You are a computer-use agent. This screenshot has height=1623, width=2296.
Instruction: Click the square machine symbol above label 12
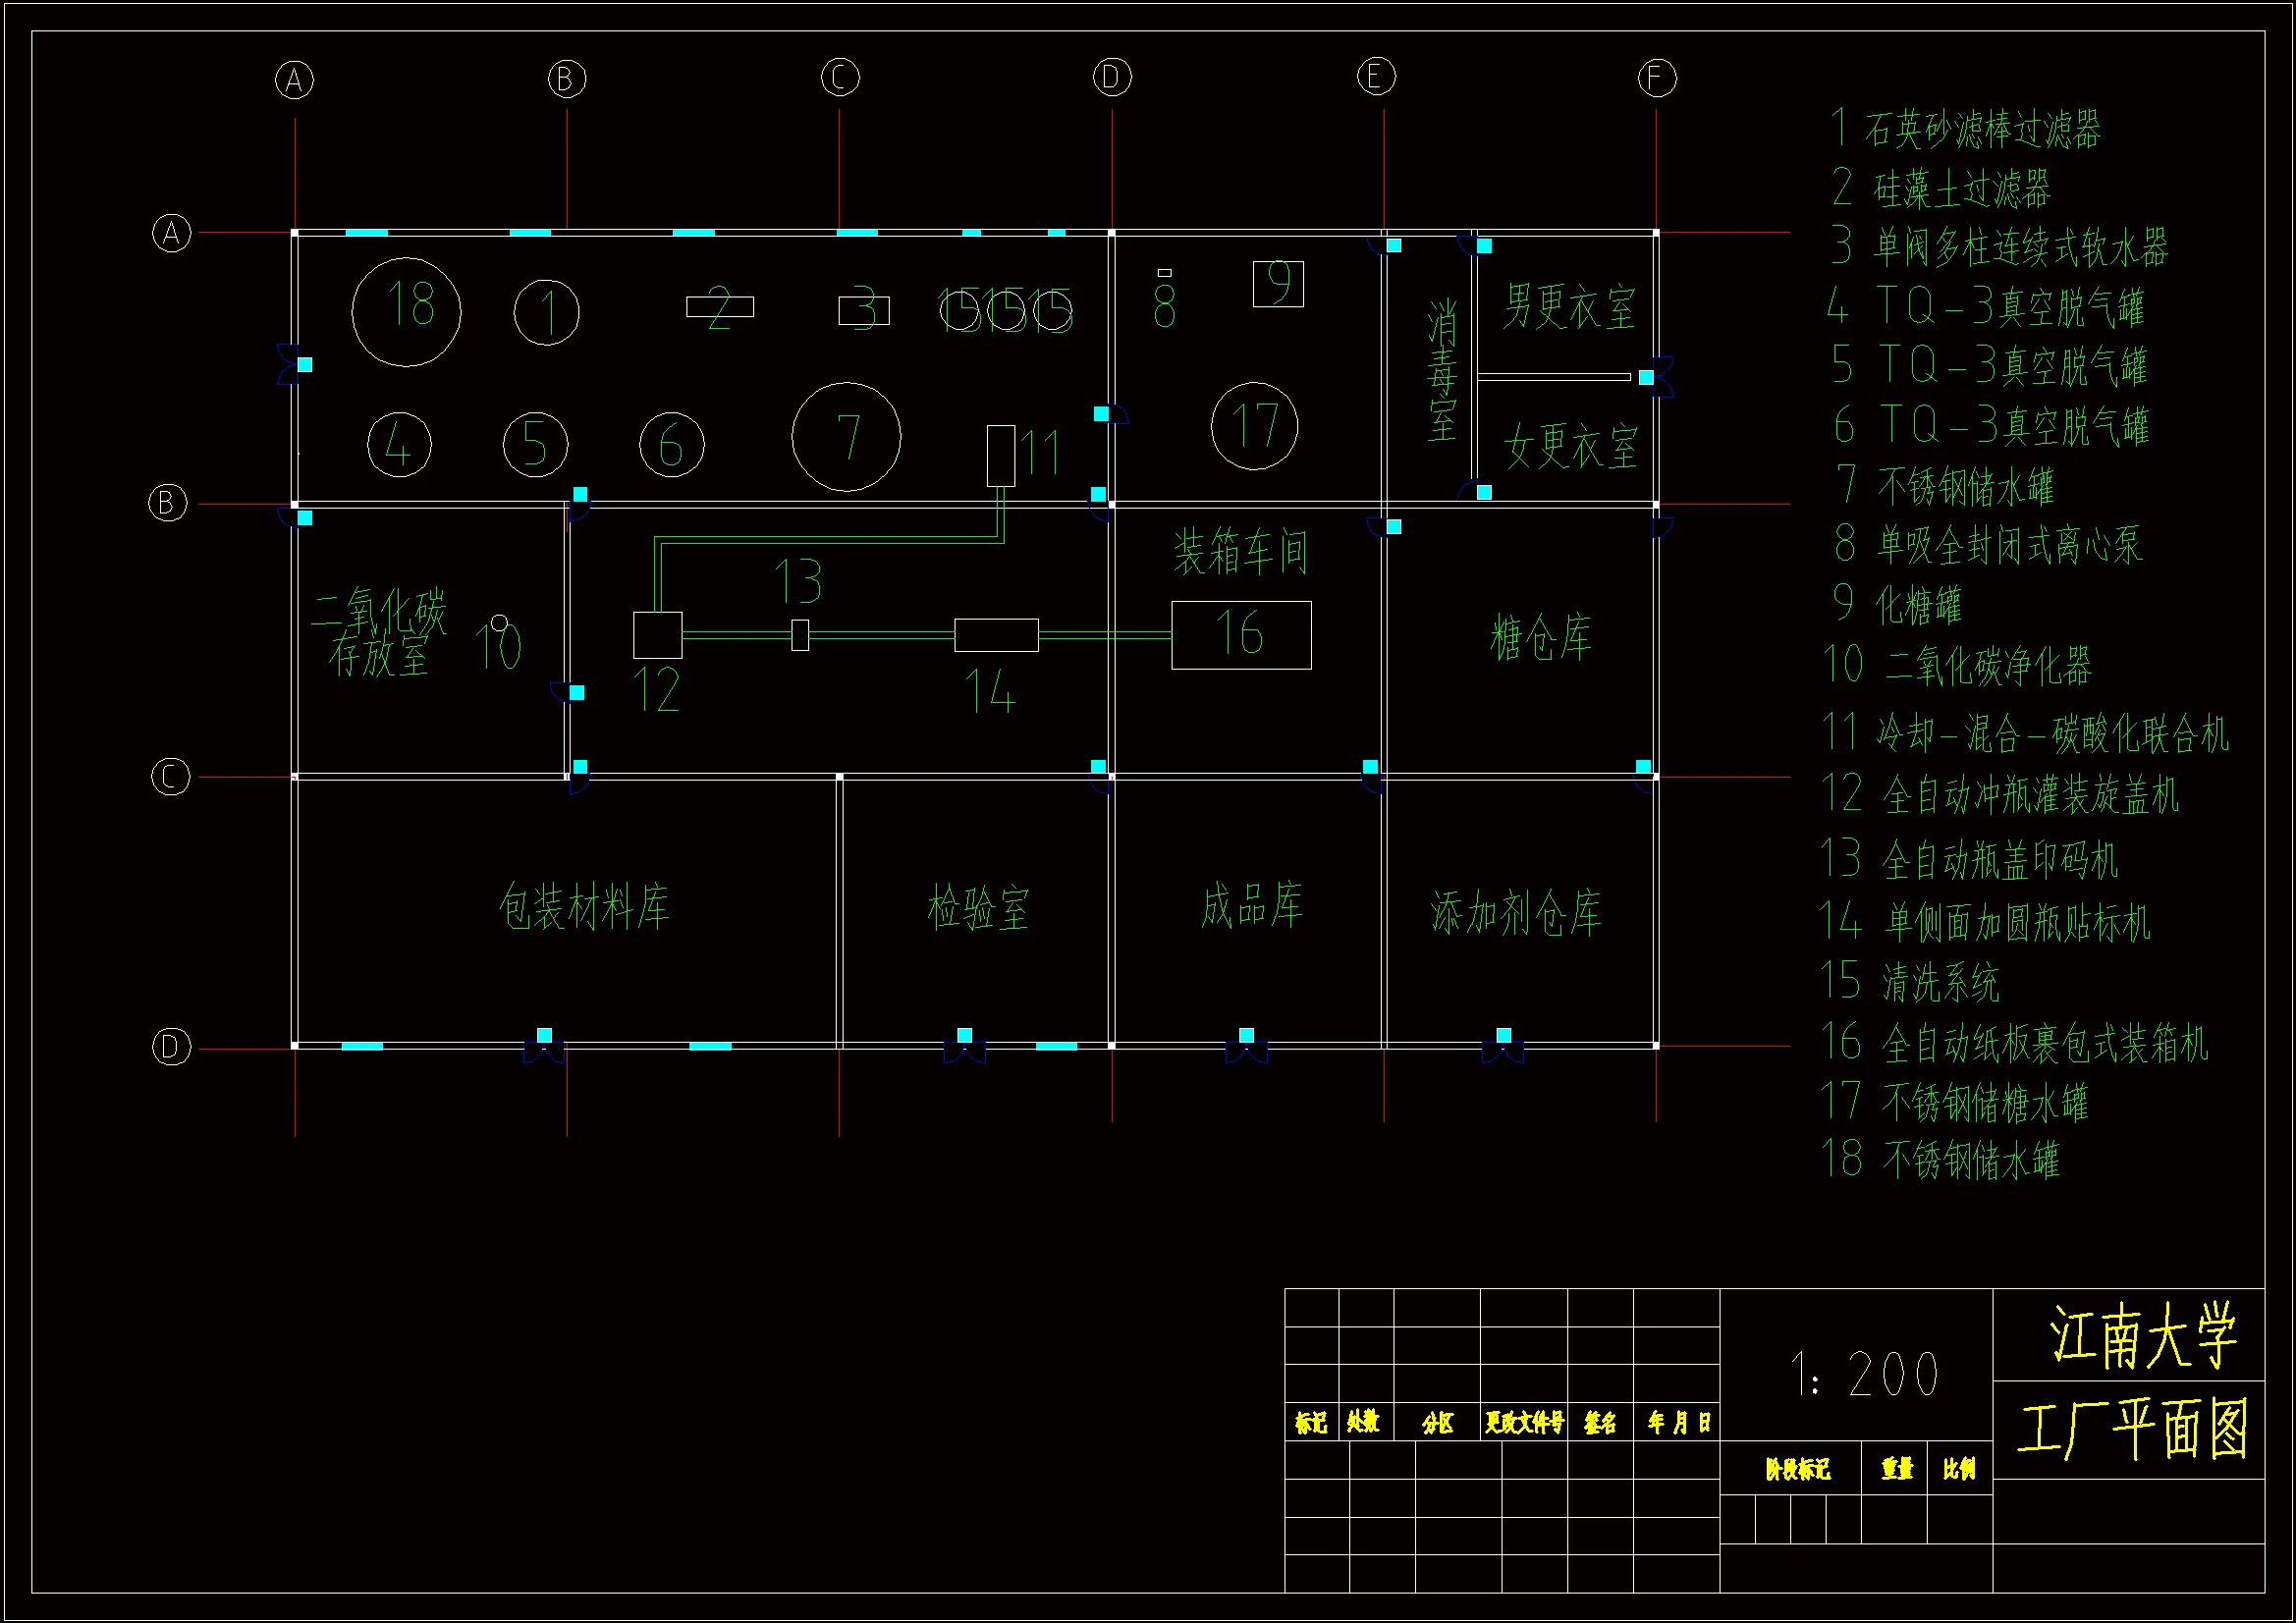tap(657, 635)
